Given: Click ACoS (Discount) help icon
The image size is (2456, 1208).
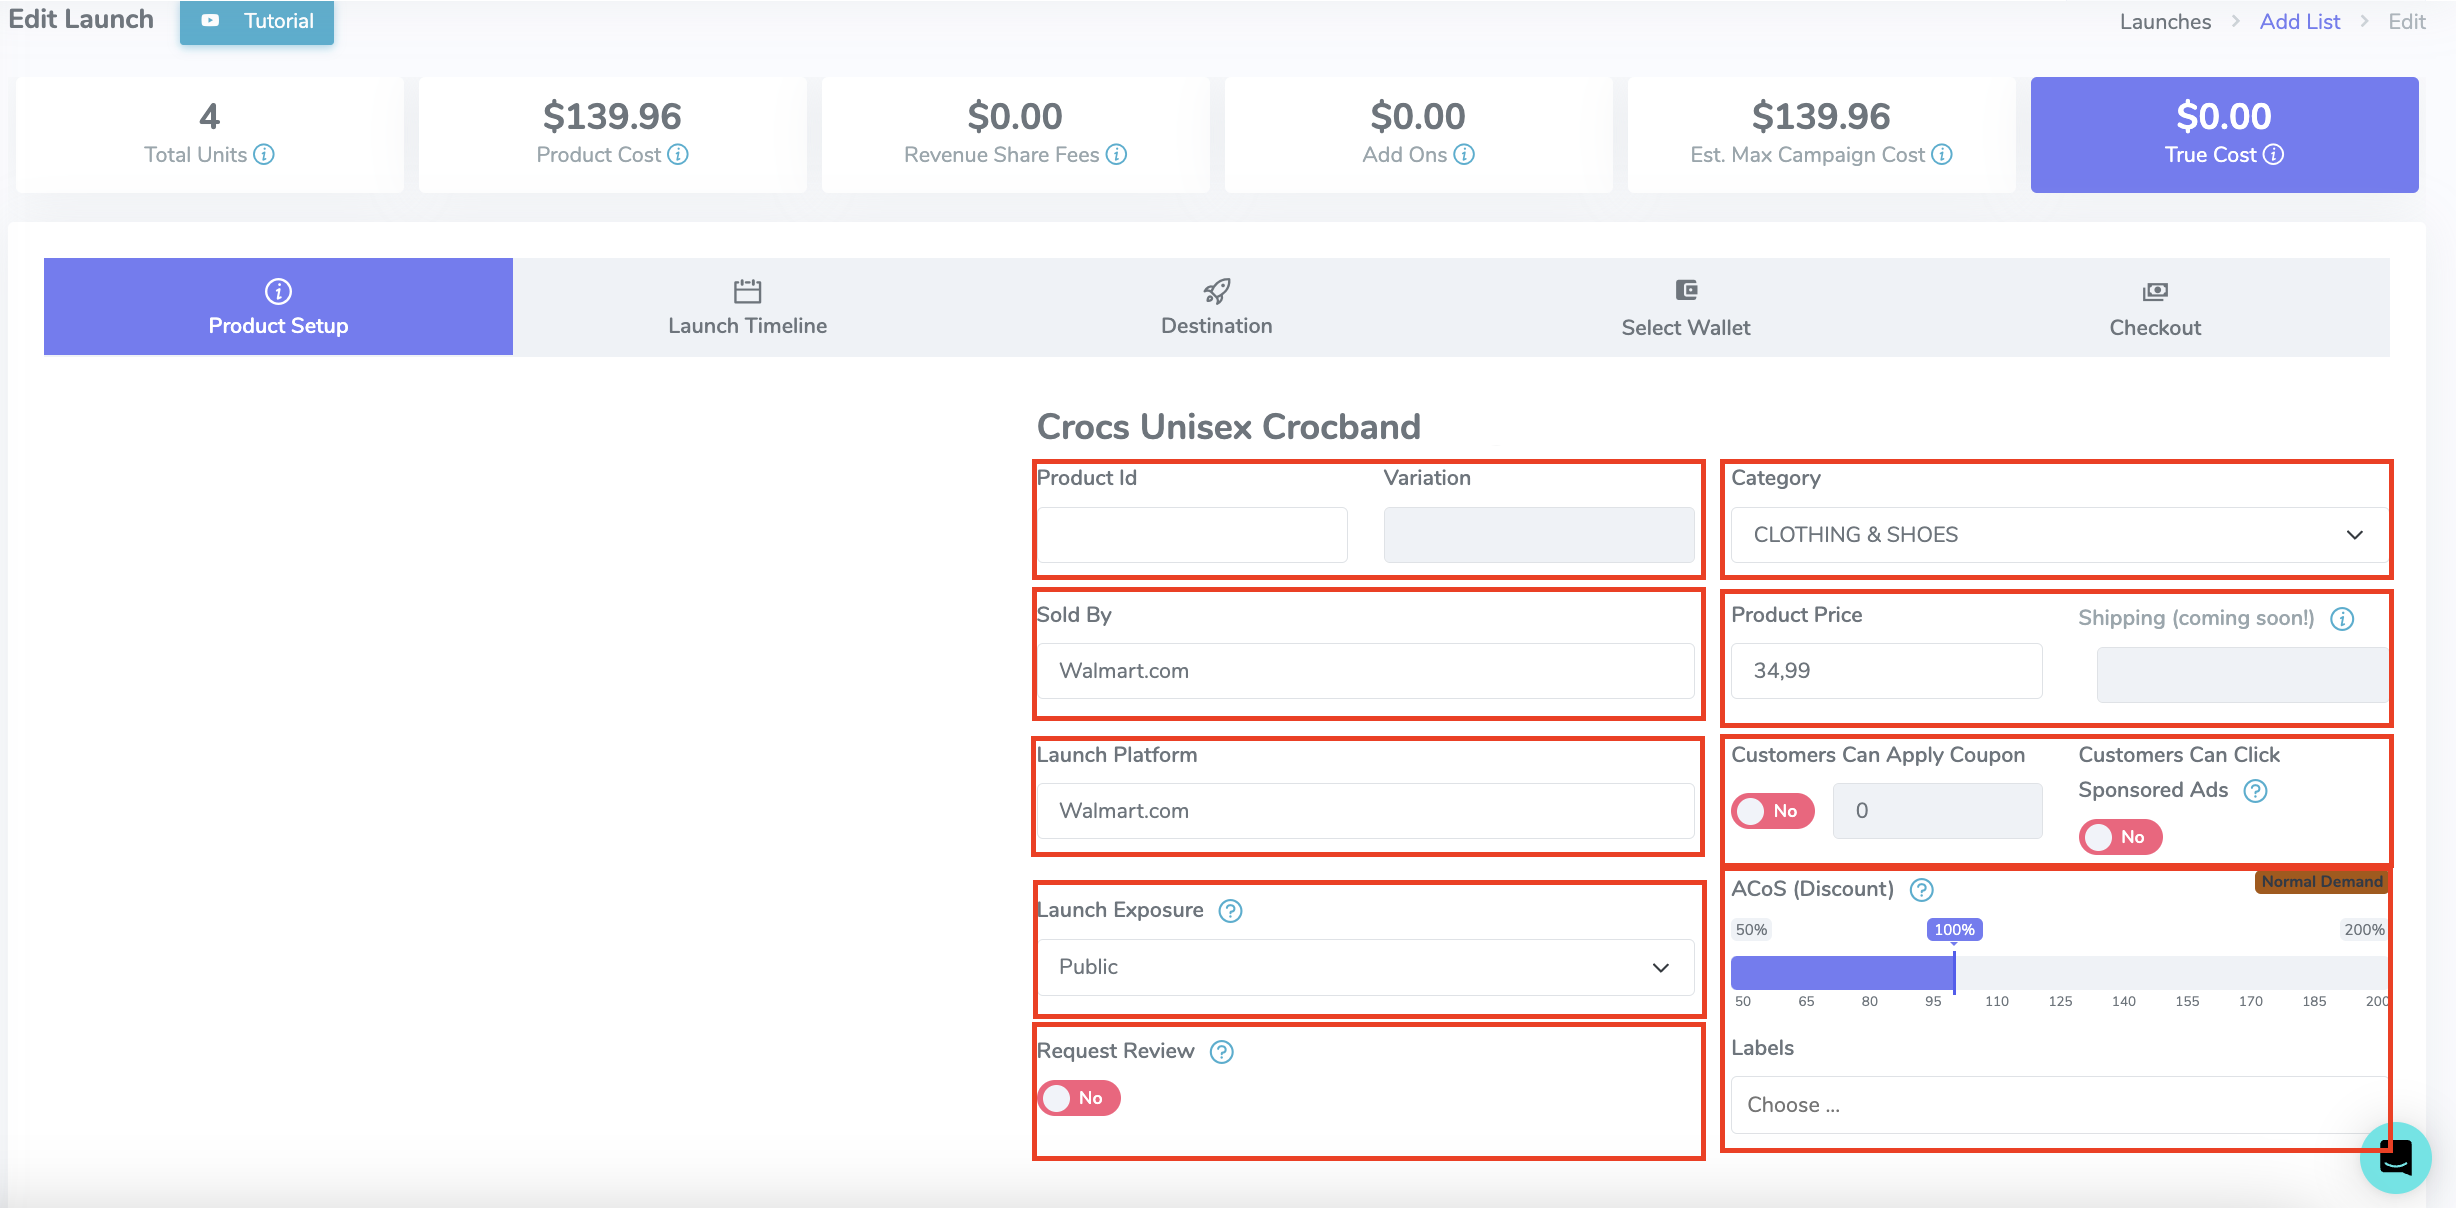Looking at the screenshot, I should coord(1922,890).
